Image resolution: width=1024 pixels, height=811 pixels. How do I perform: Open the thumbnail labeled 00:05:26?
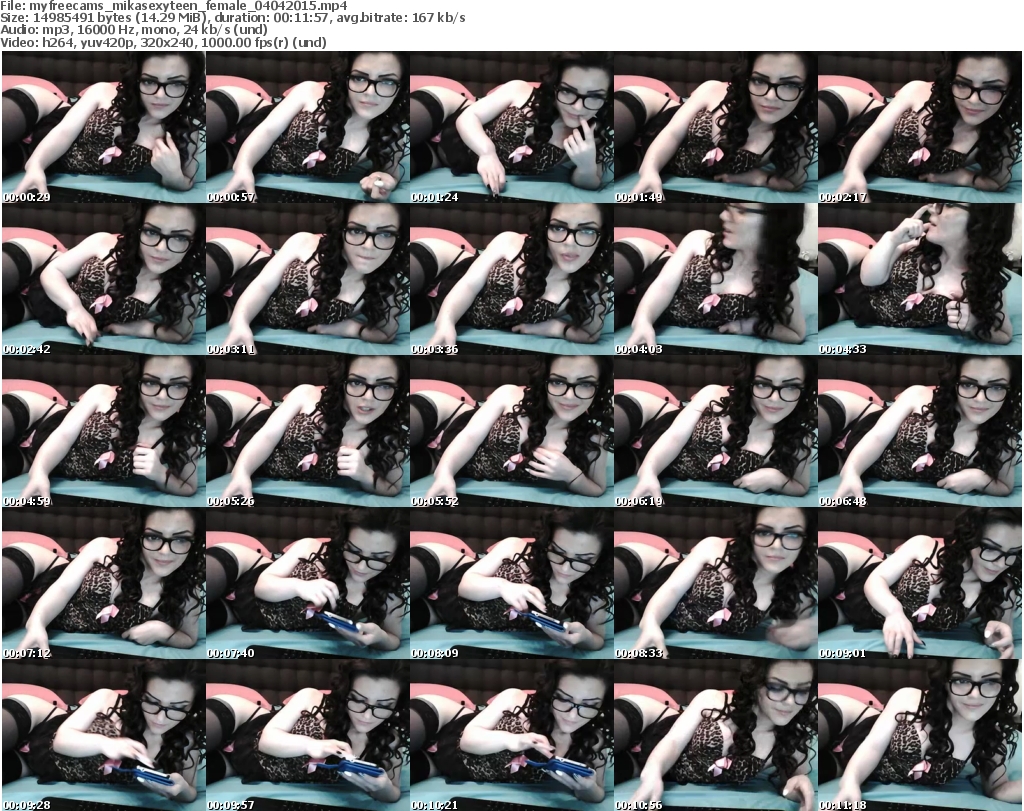pyautogui.click(x=307, y=431)
